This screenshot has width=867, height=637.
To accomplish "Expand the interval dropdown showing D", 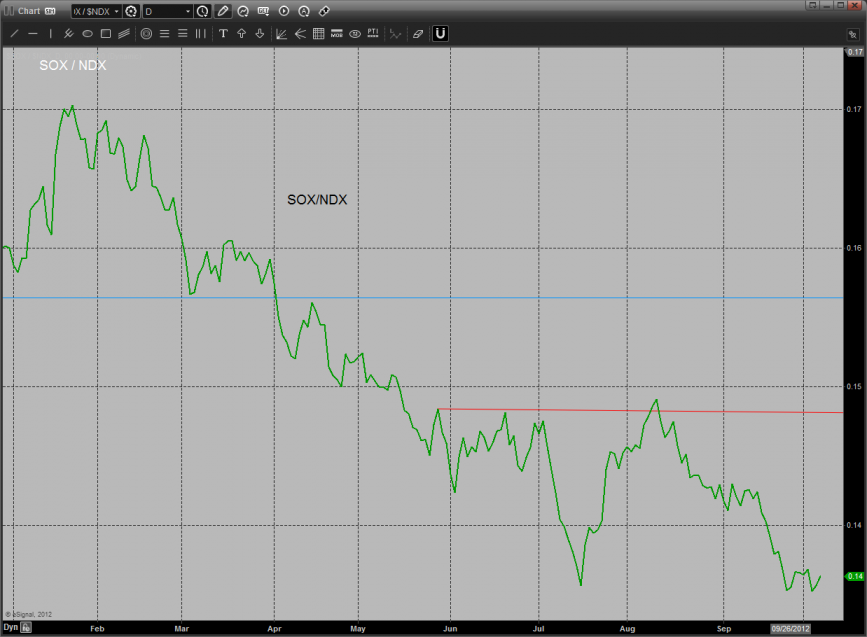I will coord(166,11).
